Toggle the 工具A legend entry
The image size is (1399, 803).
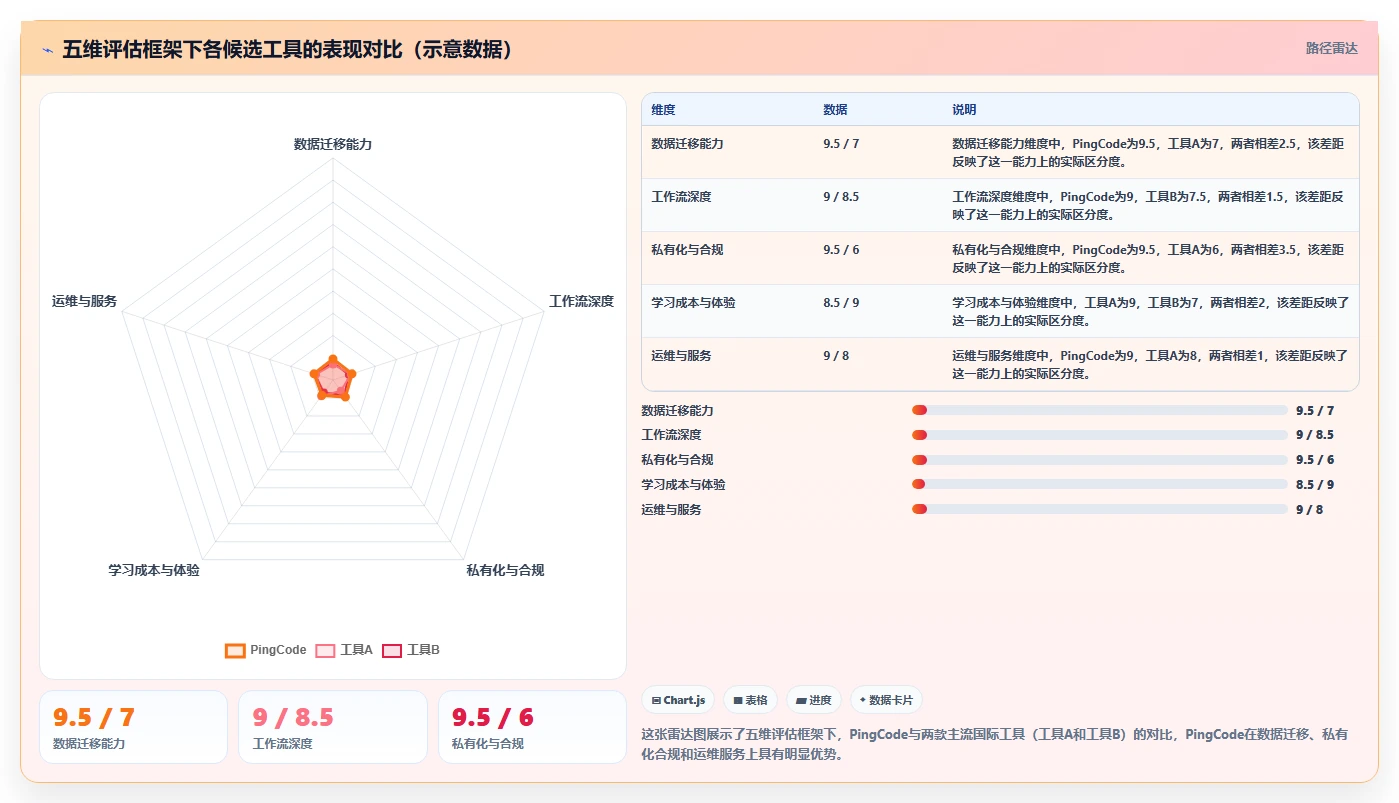(x=344, y=650)
